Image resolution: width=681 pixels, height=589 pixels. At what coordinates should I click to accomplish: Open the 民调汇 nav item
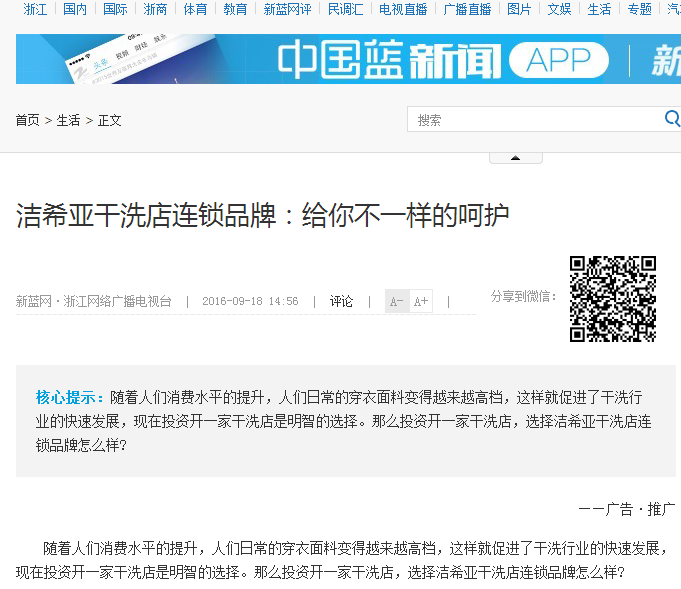click(x=345, y=9)
